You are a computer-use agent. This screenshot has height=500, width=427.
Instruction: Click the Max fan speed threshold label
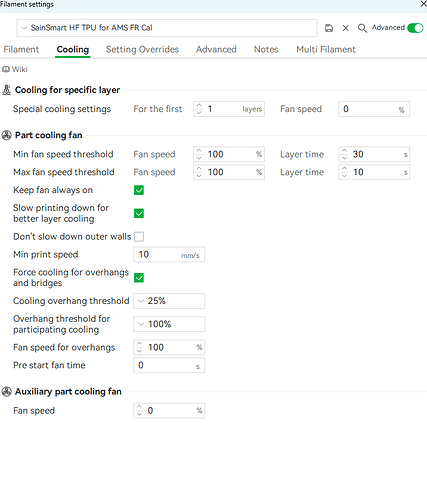coord(64,172)
